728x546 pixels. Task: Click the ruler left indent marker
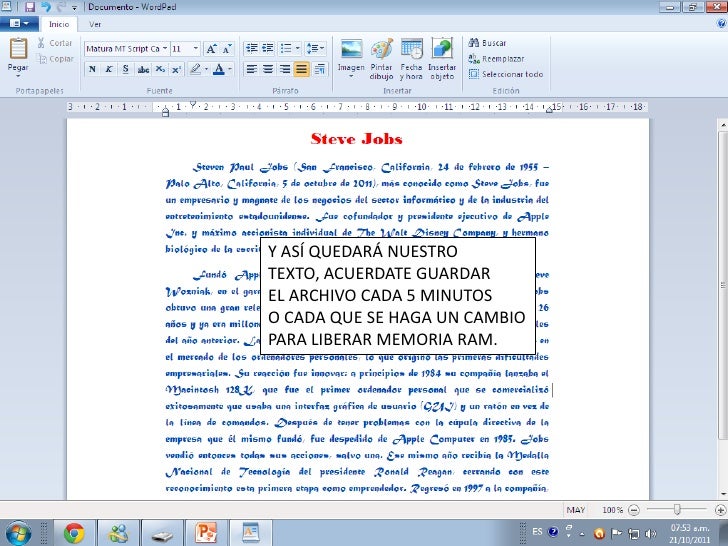coord(165,112)
